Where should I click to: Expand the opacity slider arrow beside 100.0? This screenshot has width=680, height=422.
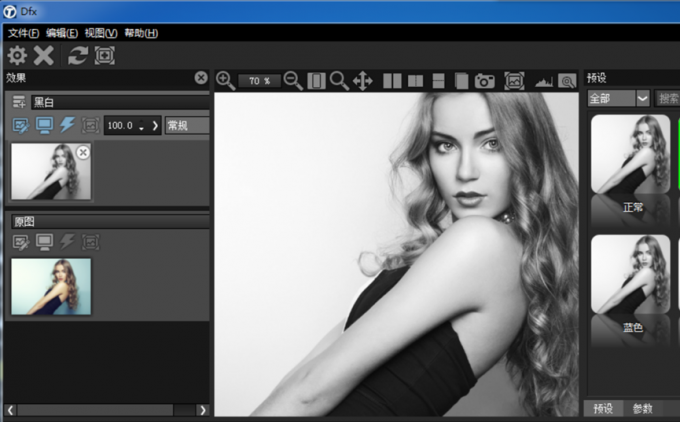155,126
